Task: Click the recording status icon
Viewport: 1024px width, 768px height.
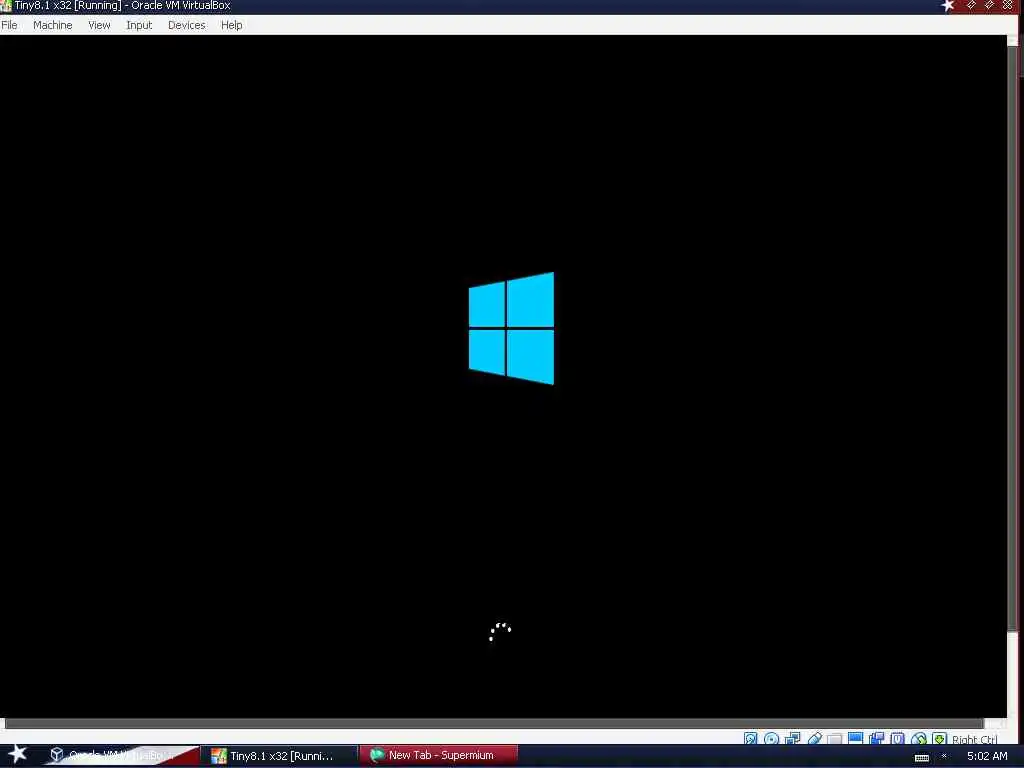Action: (x=876, y=739)
